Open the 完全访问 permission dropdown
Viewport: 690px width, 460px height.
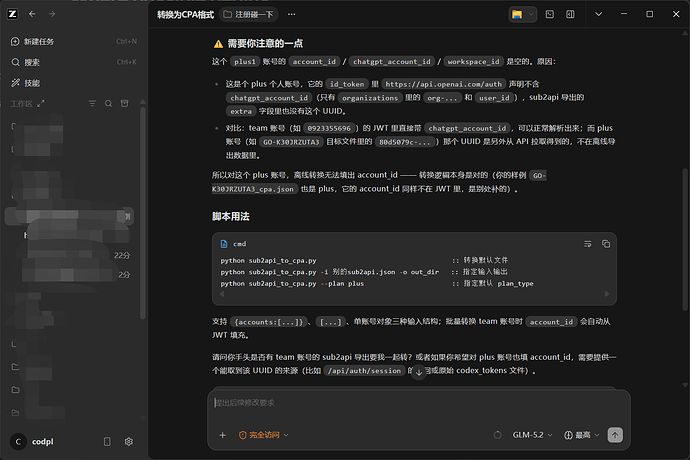(264, 435)
